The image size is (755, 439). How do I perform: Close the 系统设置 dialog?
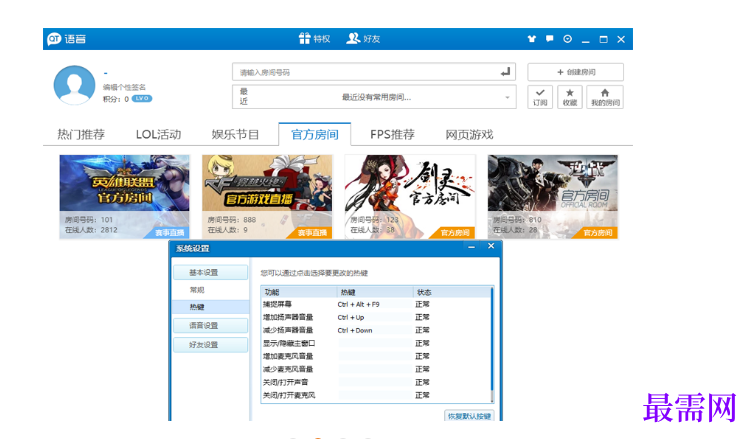(x=491, y=246)
